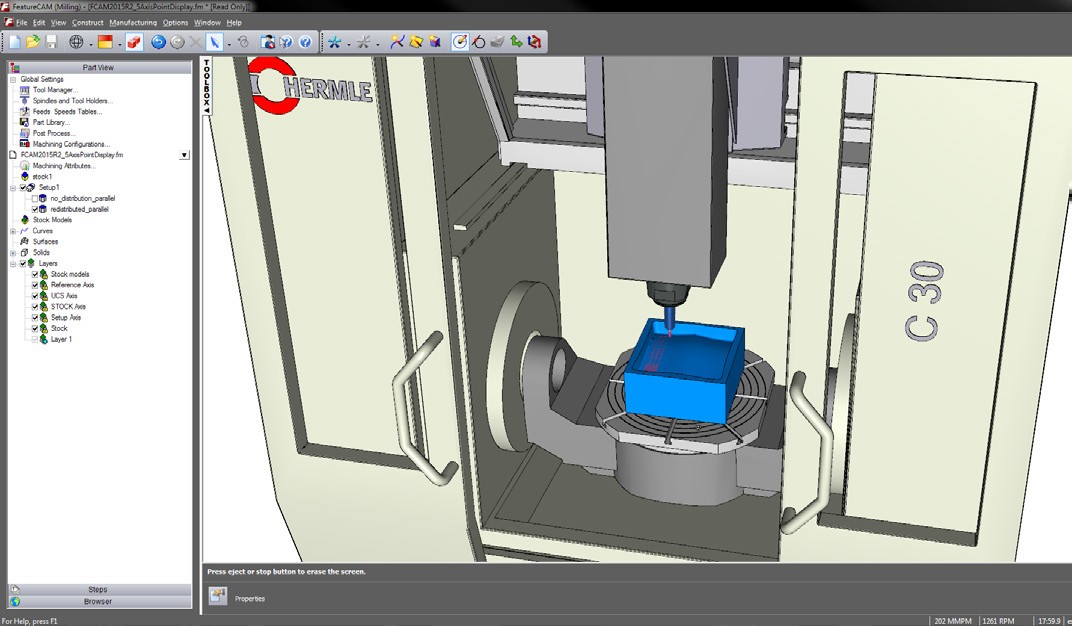
Task: Open the part file dropdown arrow
Action: tap(184, 155)
